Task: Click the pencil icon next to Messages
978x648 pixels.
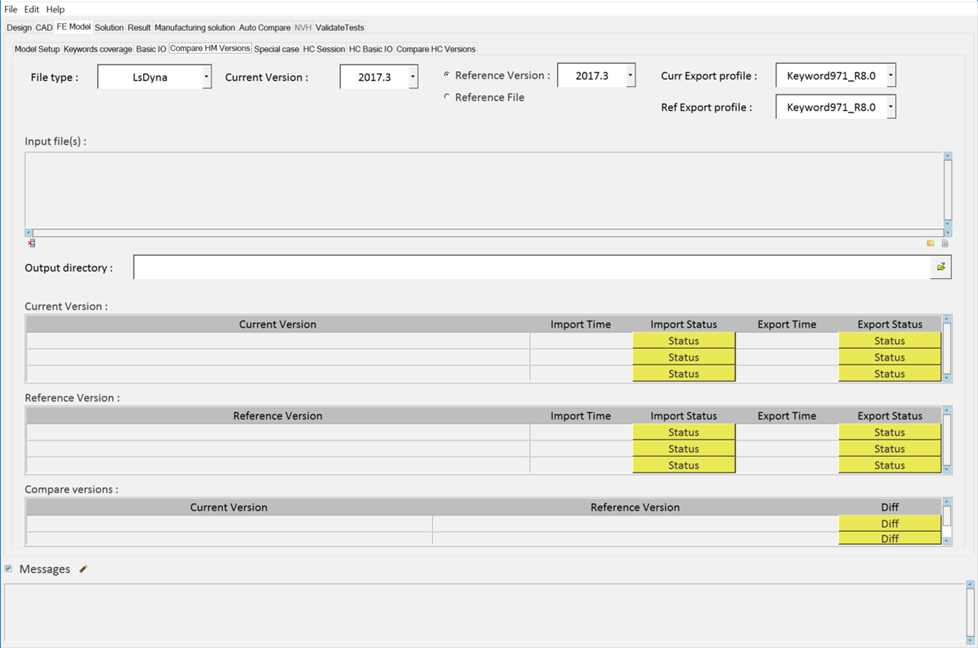Action: [83, 569]
